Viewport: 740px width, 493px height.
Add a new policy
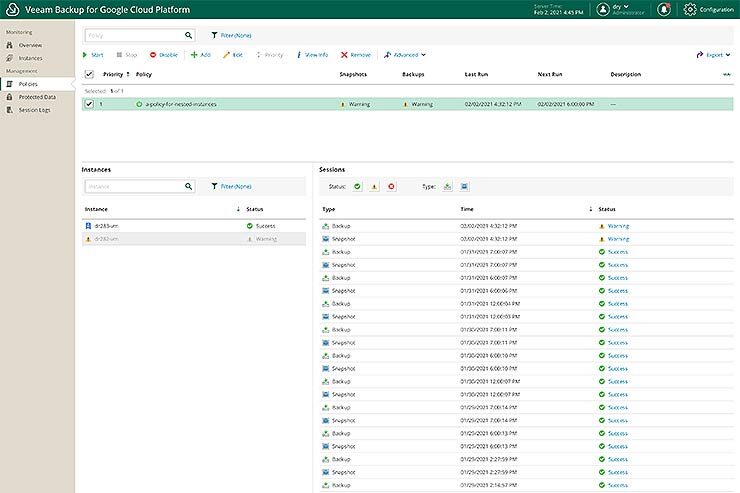200,55
